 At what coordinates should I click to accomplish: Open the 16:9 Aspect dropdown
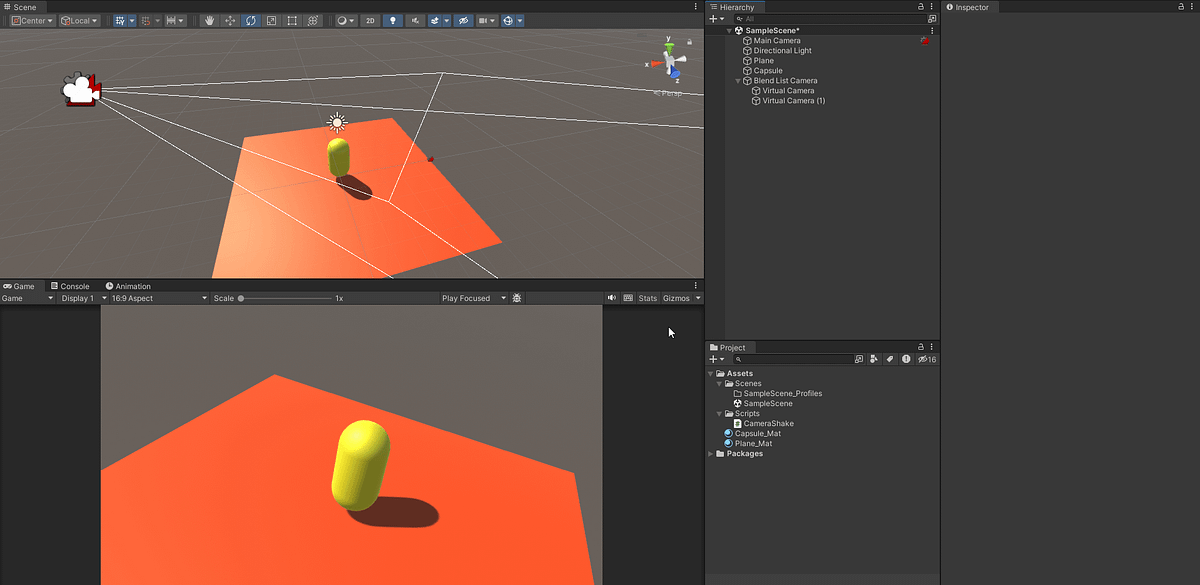tap(155, 297)
